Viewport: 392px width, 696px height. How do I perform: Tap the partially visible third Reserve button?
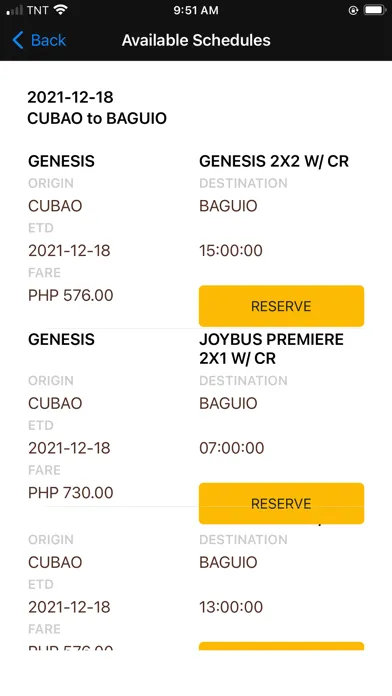coord(281,646)
